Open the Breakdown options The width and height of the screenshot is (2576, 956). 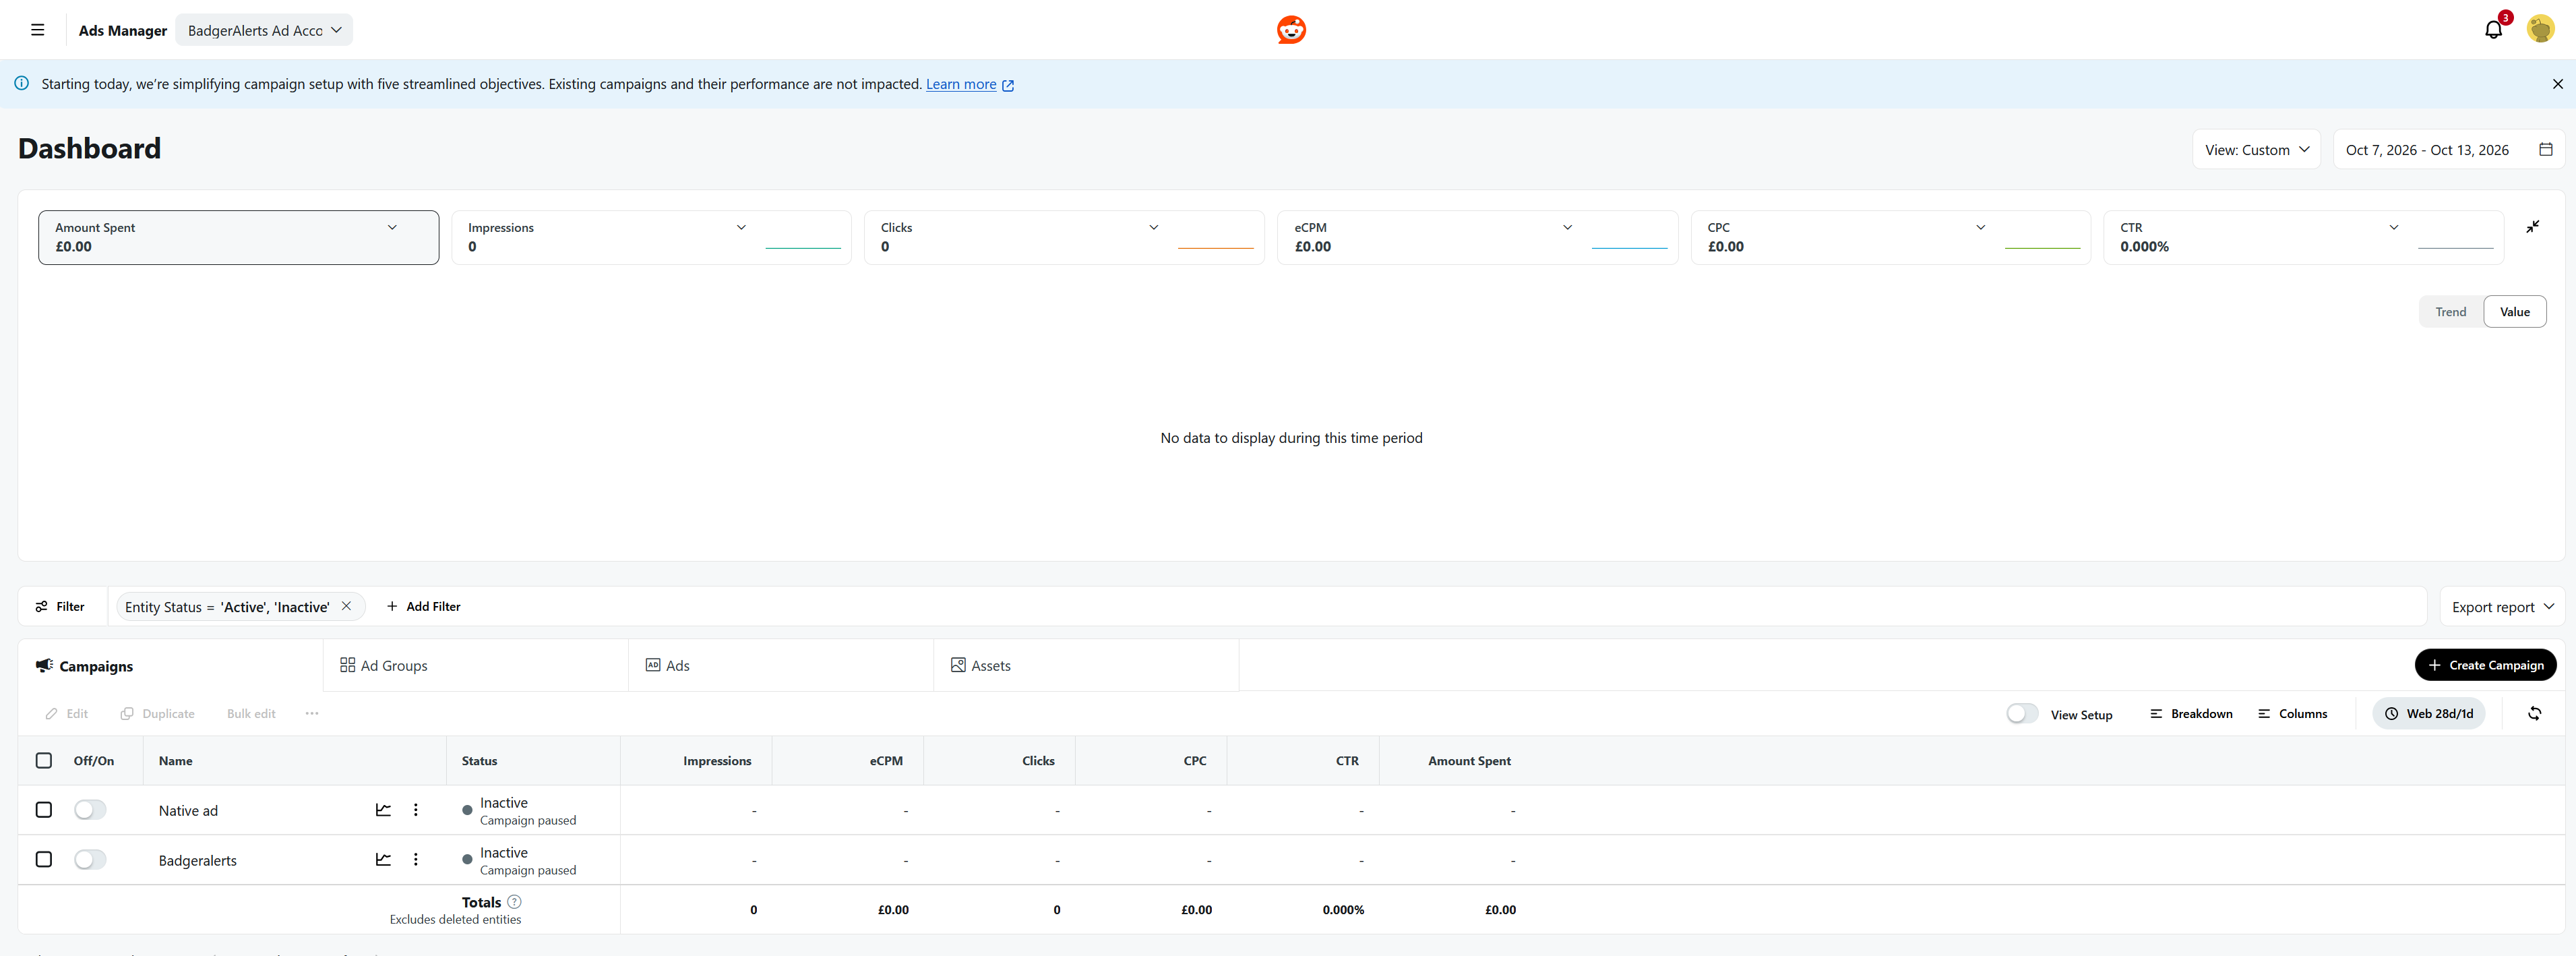[x=2191, y=713]
